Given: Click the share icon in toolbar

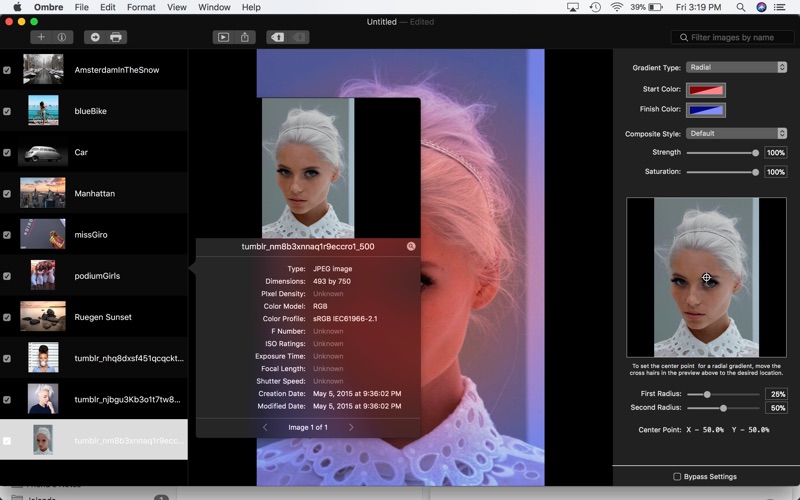Looking at the screenshot, I should pos(245,37).
